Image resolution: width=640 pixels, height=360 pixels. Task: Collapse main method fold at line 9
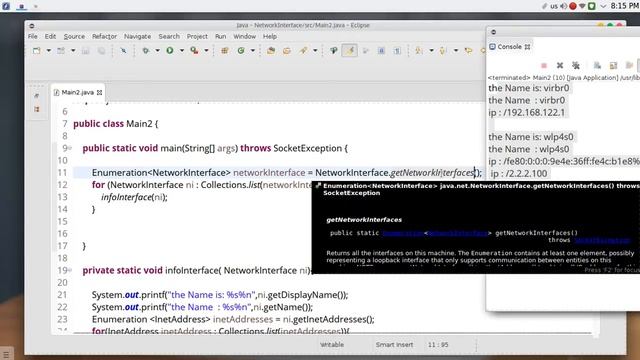pos(70,148)
